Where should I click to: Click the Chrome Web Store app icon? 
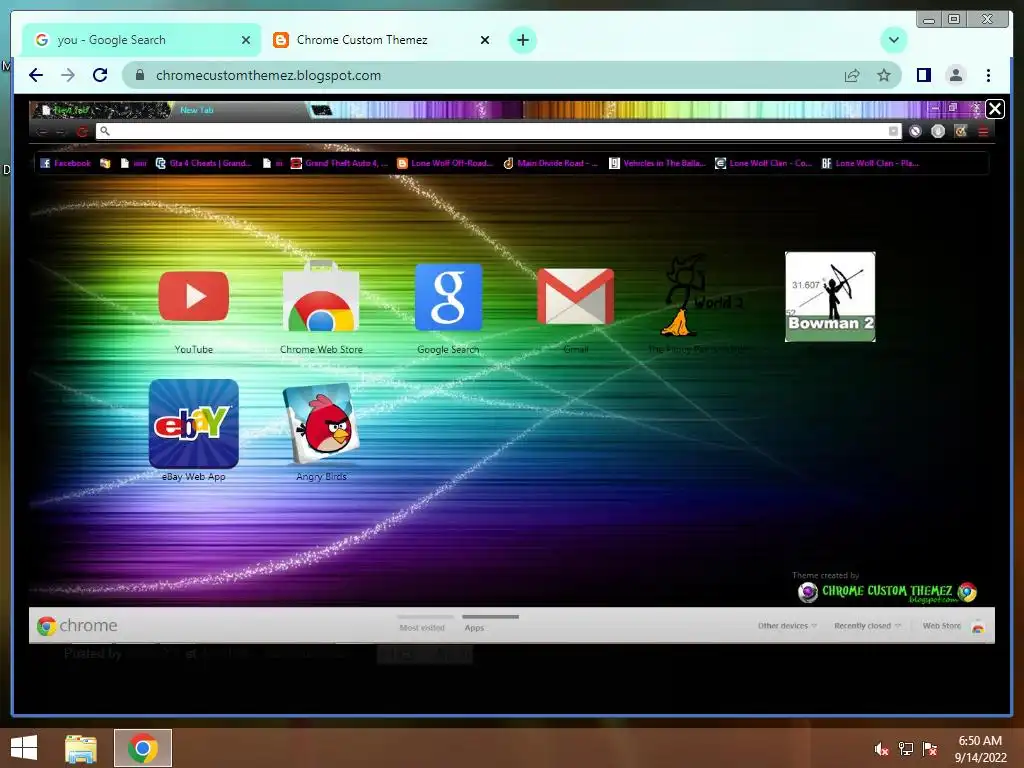pos(321,296)
